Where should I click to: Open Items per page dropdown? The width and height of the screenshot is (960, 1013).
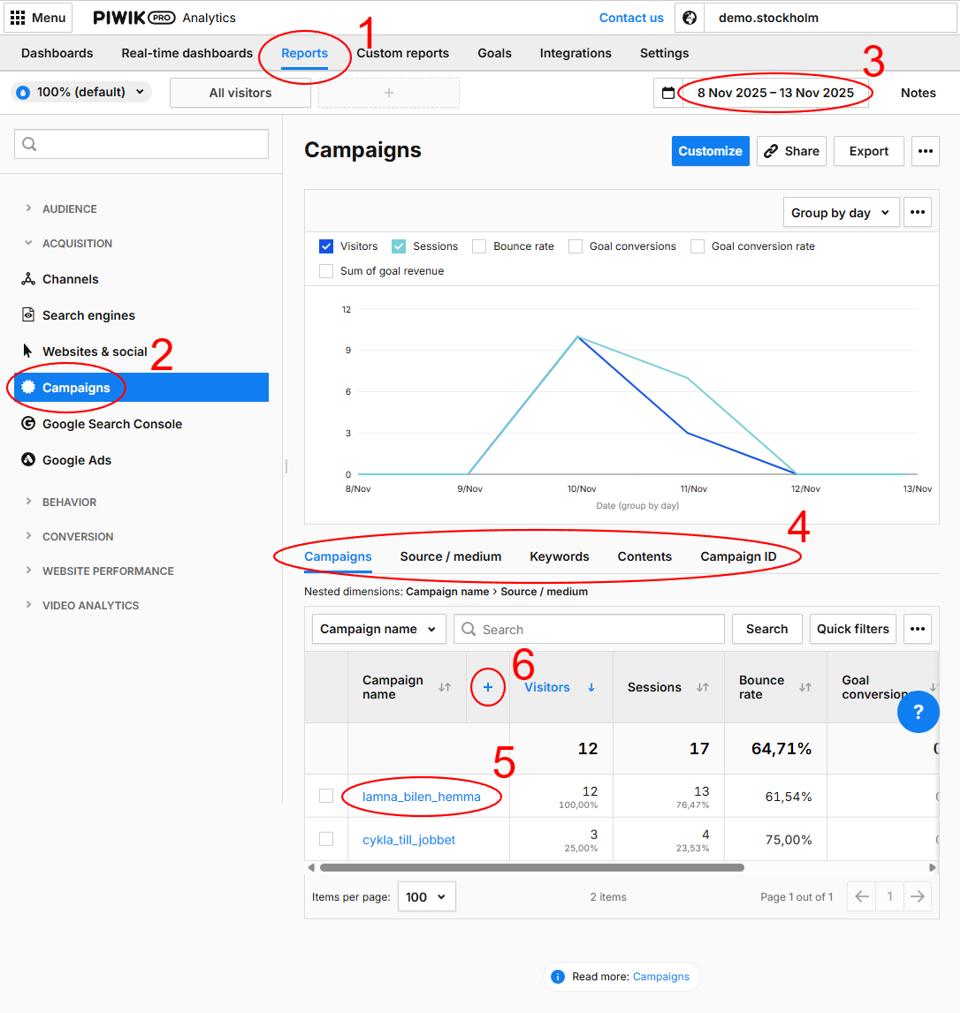(427, 897)
